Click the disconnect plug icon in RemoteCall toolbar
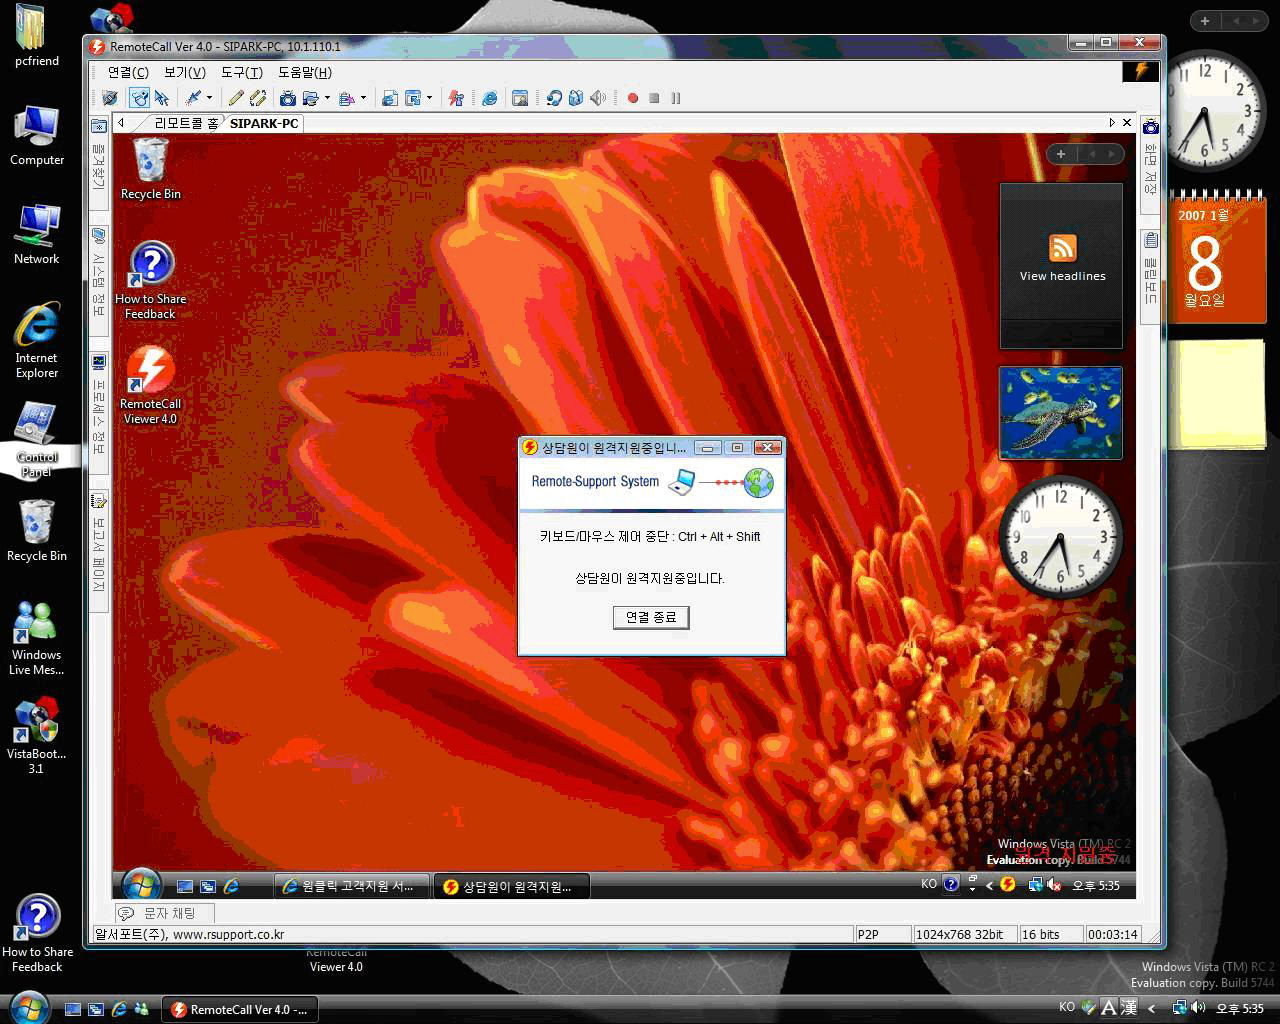Image resolution: width=1280 pixels, height=1024 pixels. 109,98
